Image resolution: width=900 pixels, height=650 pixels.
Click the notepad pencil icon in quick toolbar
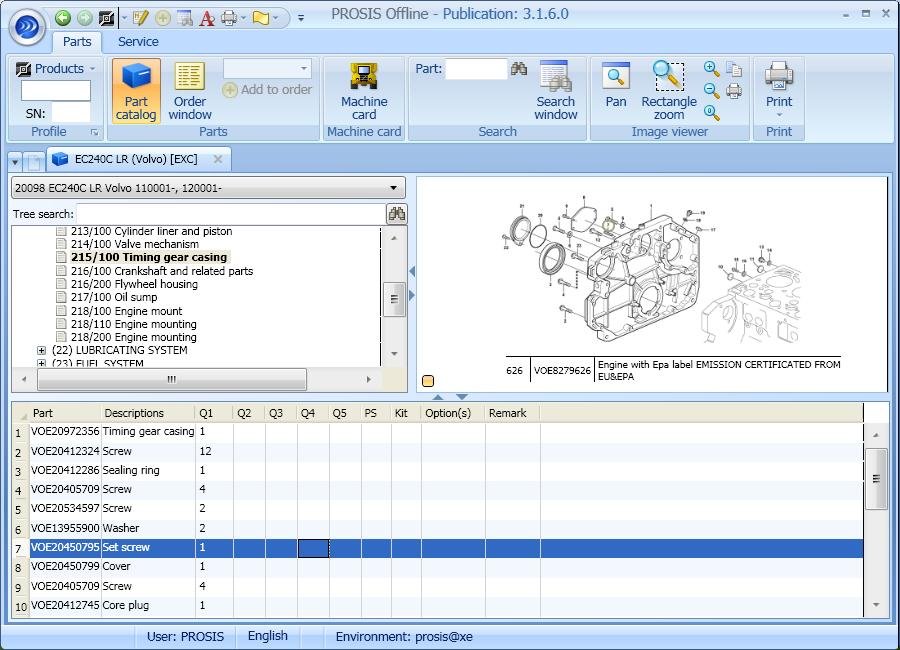pyautogui.click(x=141, y=18)
